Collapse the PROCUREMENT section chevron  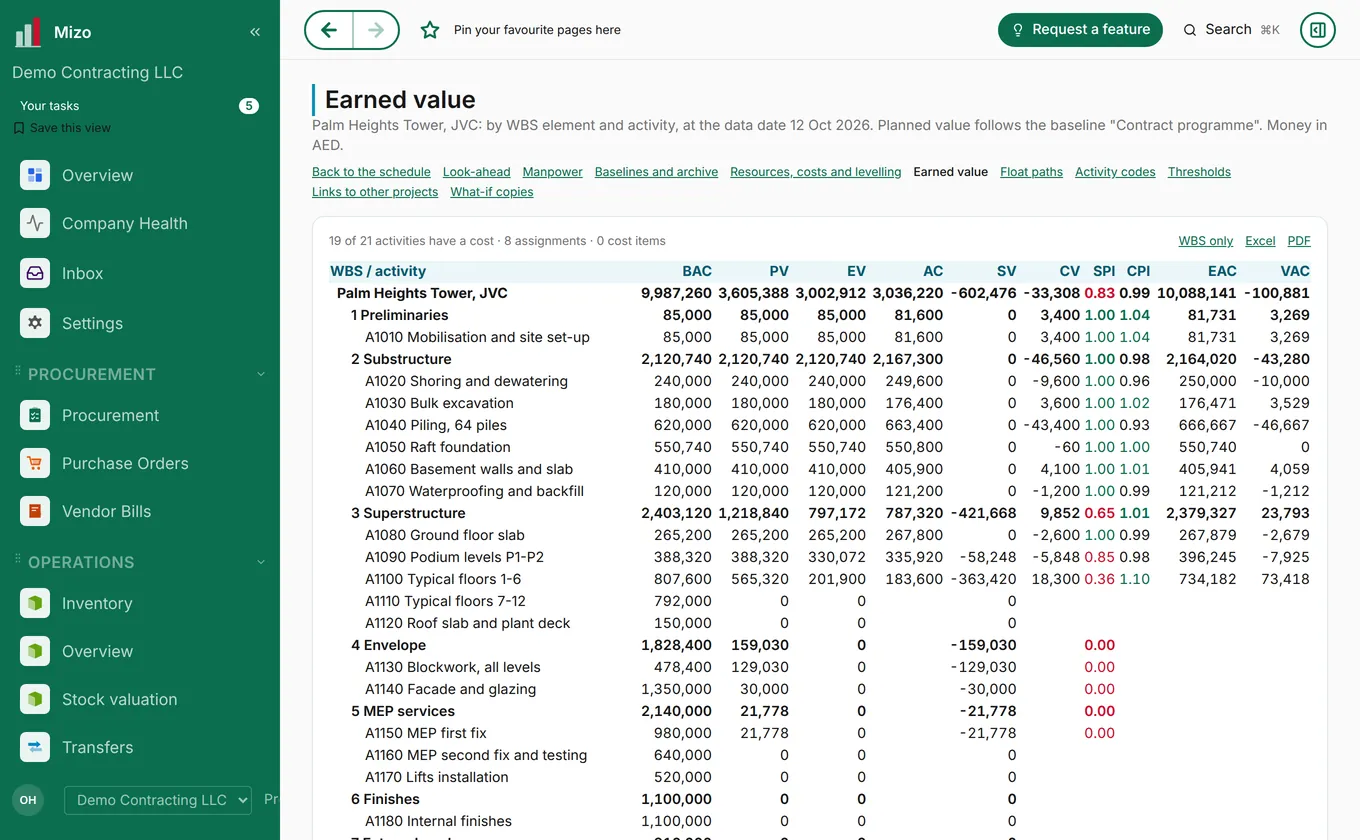pyautogui.click(x=261, y=374)
